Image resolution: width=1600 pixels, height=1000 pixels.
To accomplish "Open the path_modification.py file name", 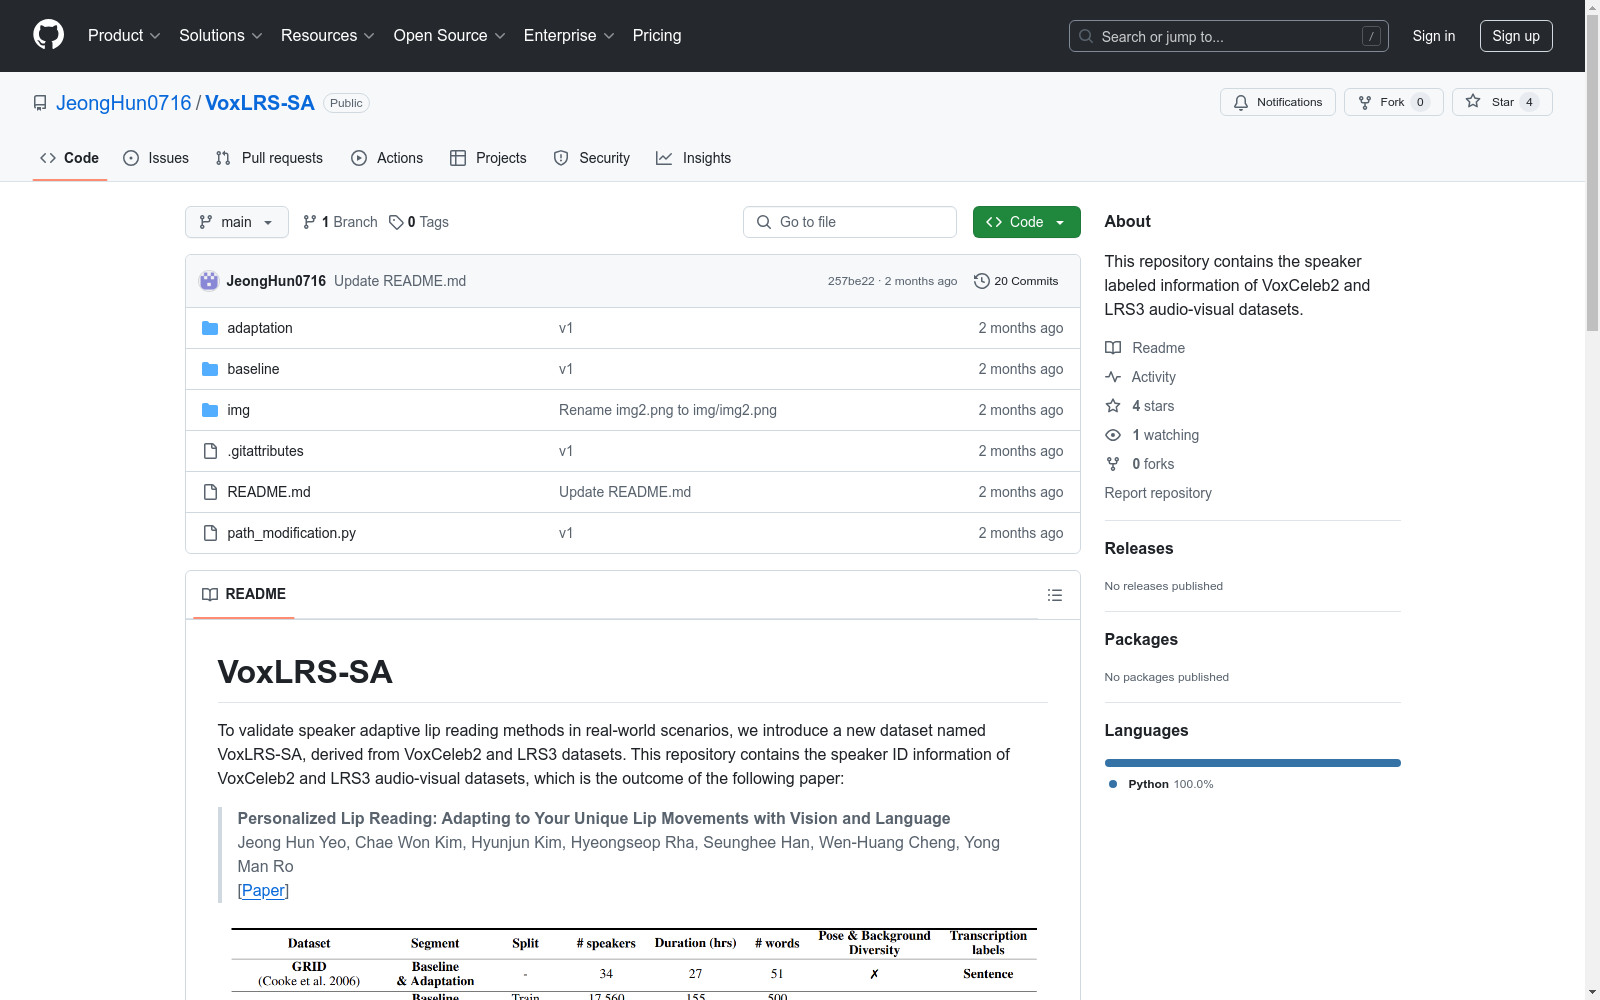I will coord(292,533).
